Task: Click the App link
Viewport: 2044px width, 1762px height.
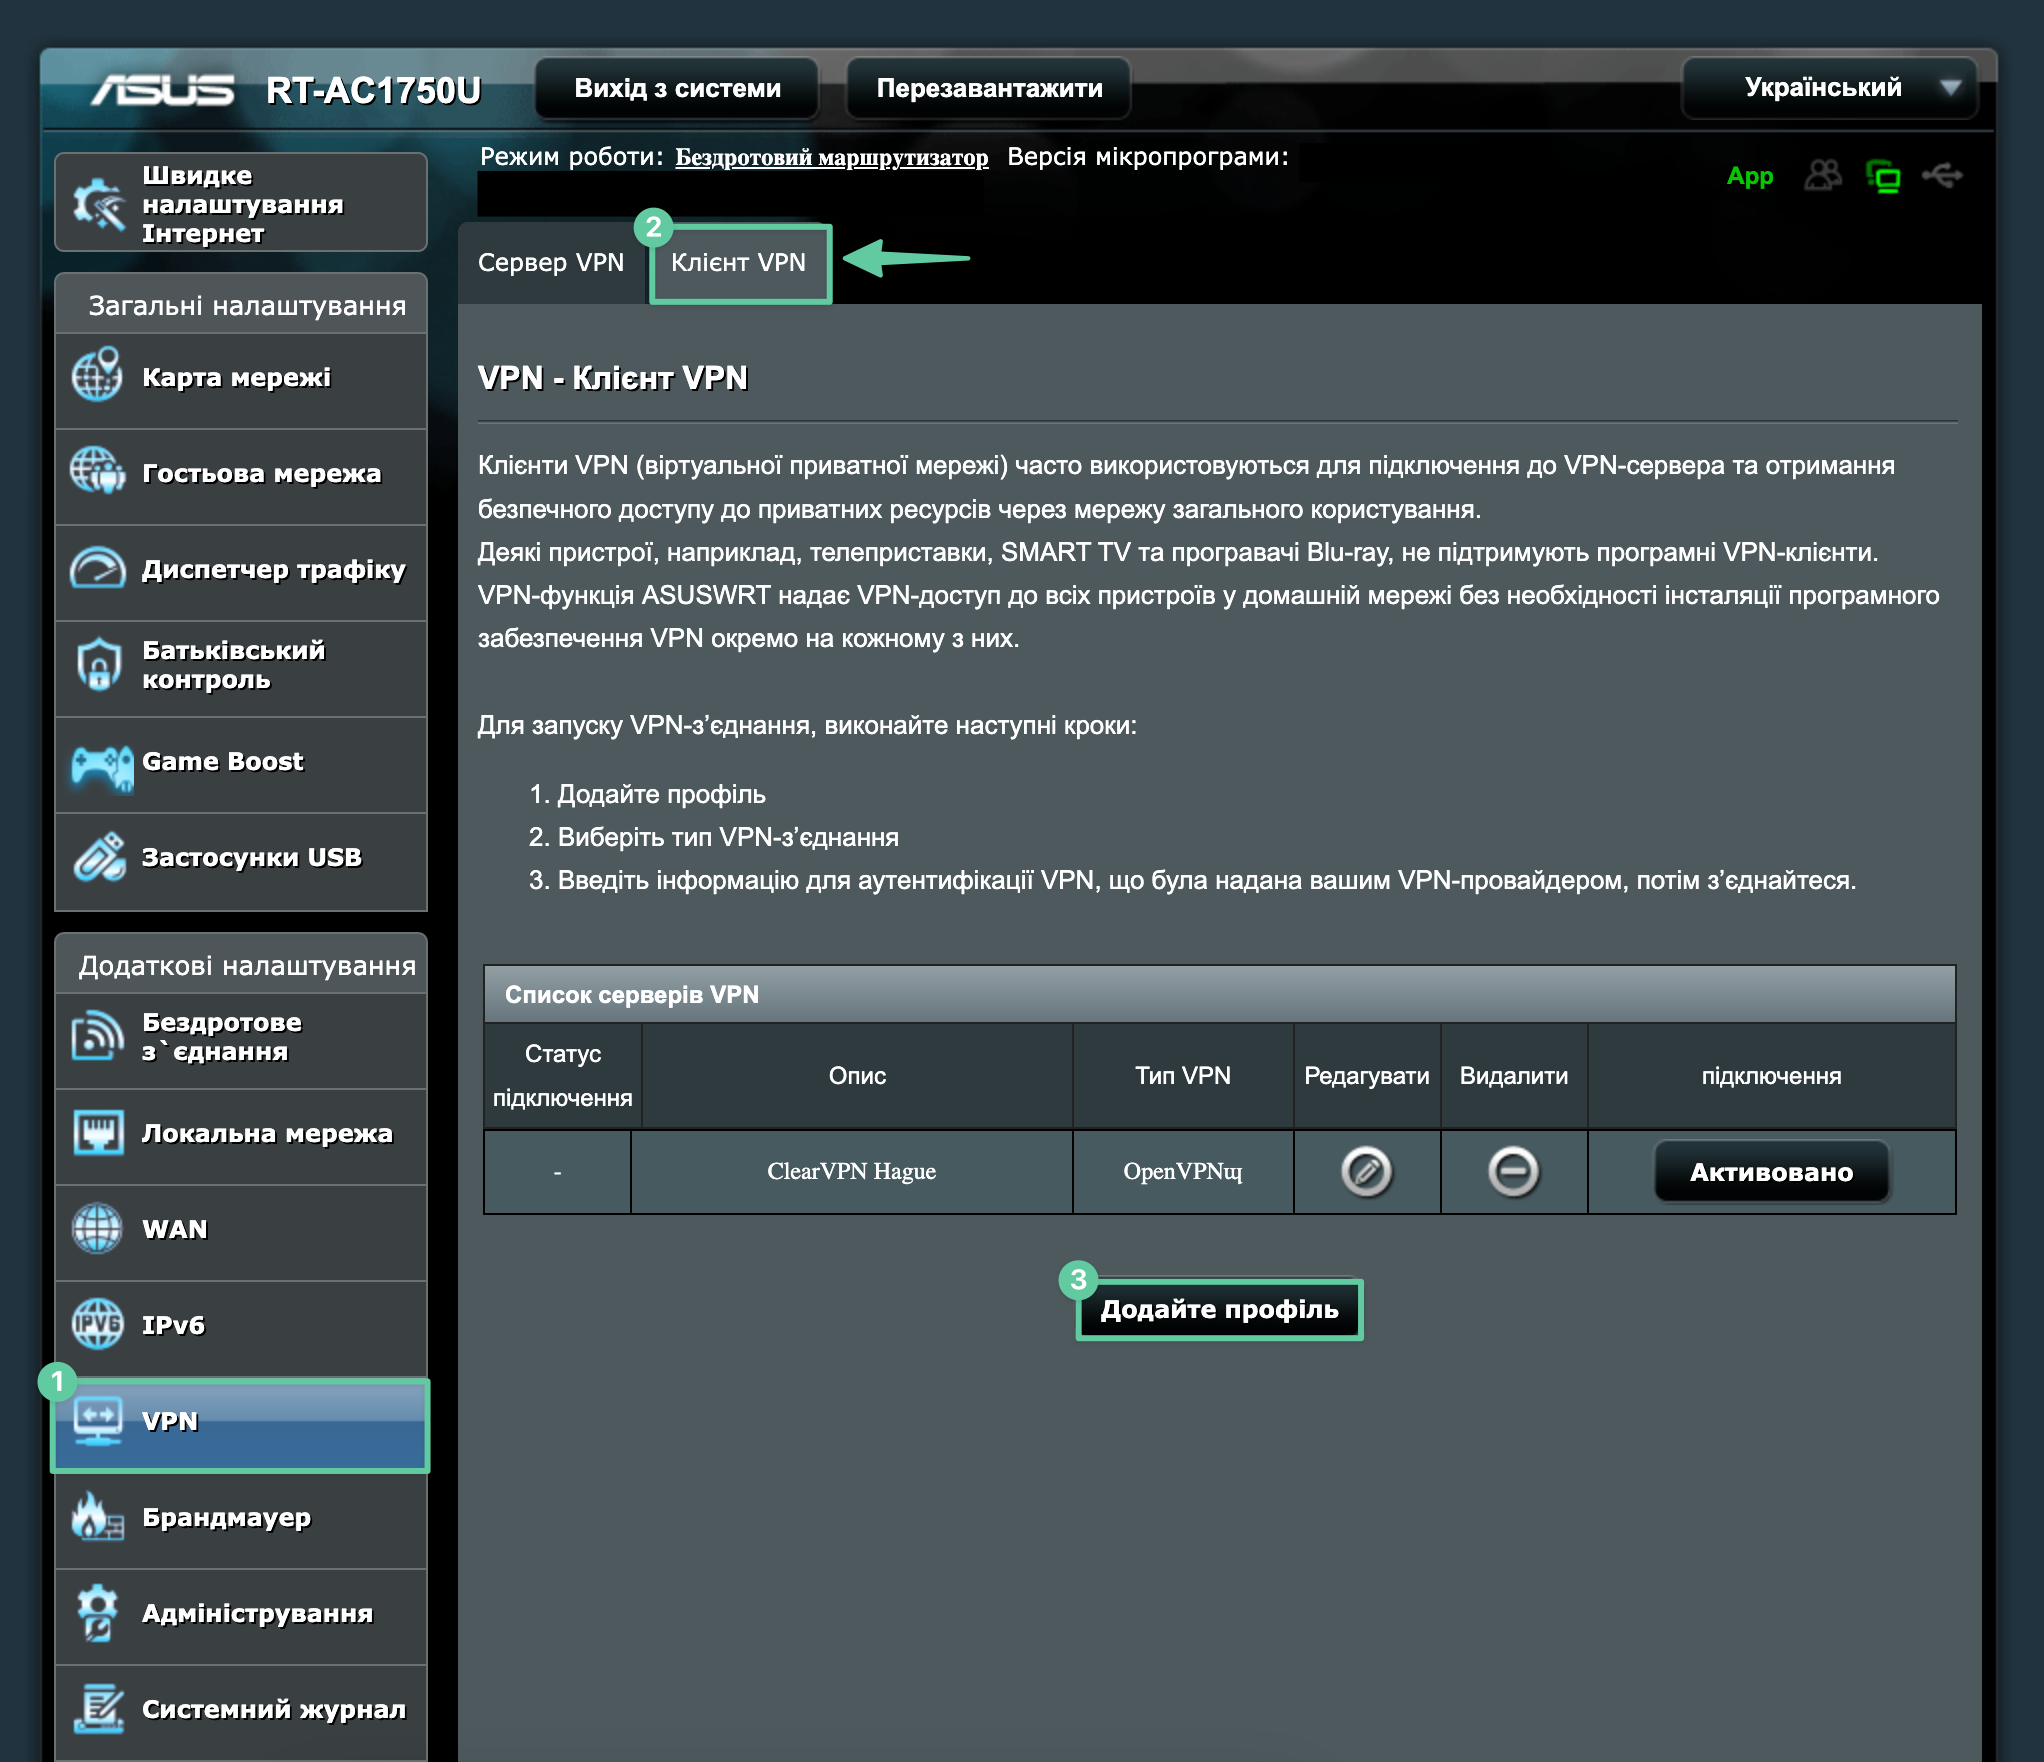Action: [1749, 176]
